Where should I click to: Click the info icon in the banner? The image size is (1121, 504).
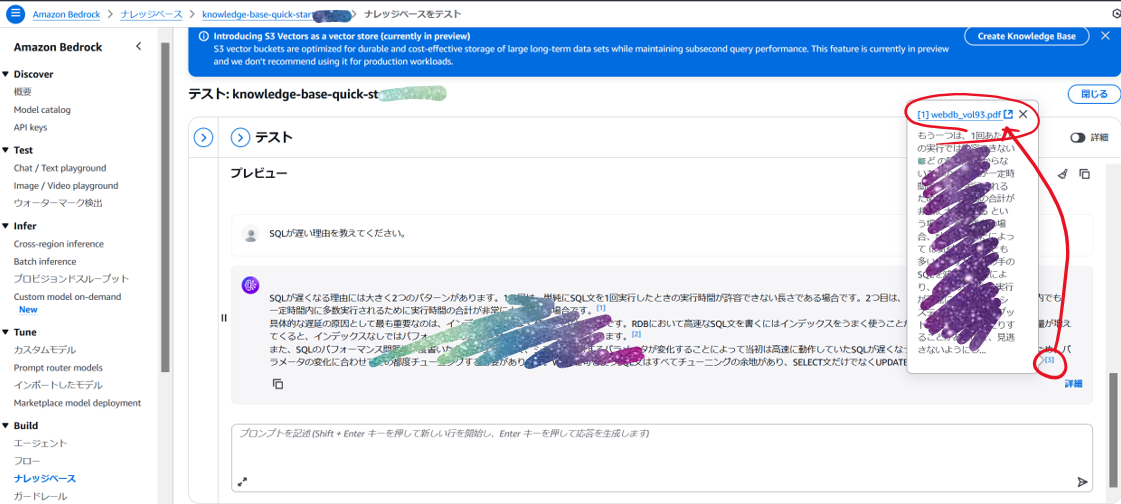pos(203,36)
